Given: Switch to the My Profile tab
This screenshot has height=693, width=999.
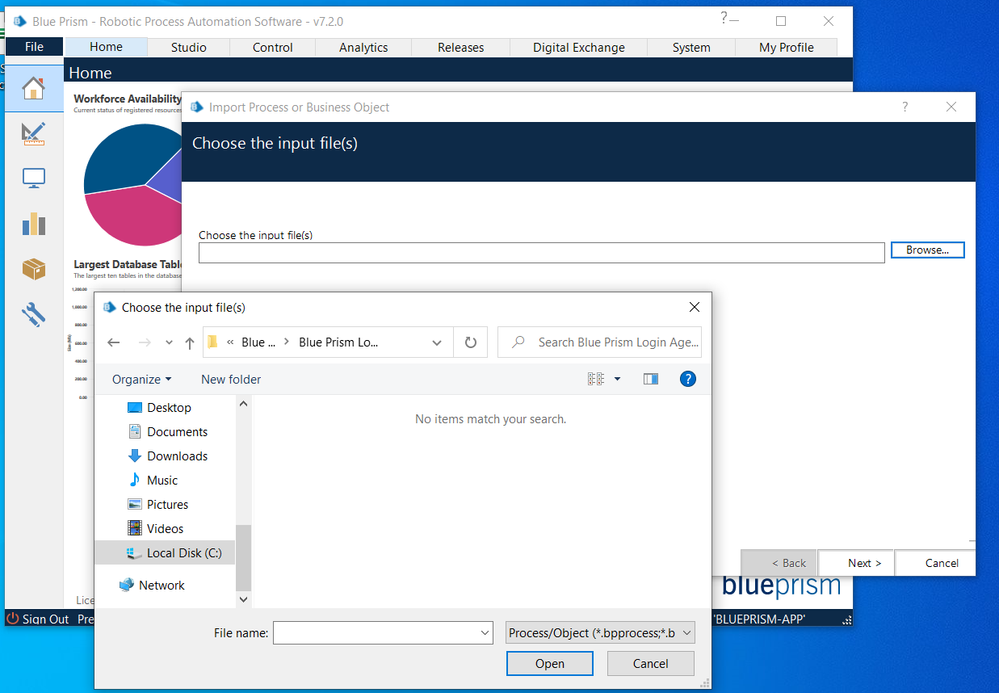Looking at the screenshot, I should click(x=786, y=47).
